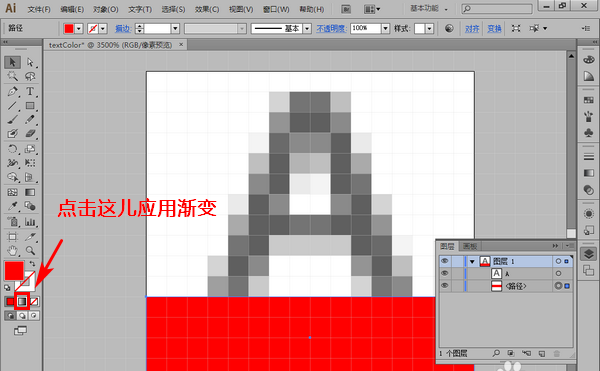Open opacity 100% dropdown
Viewport: 600px width, 371px height.
[385, 28]
